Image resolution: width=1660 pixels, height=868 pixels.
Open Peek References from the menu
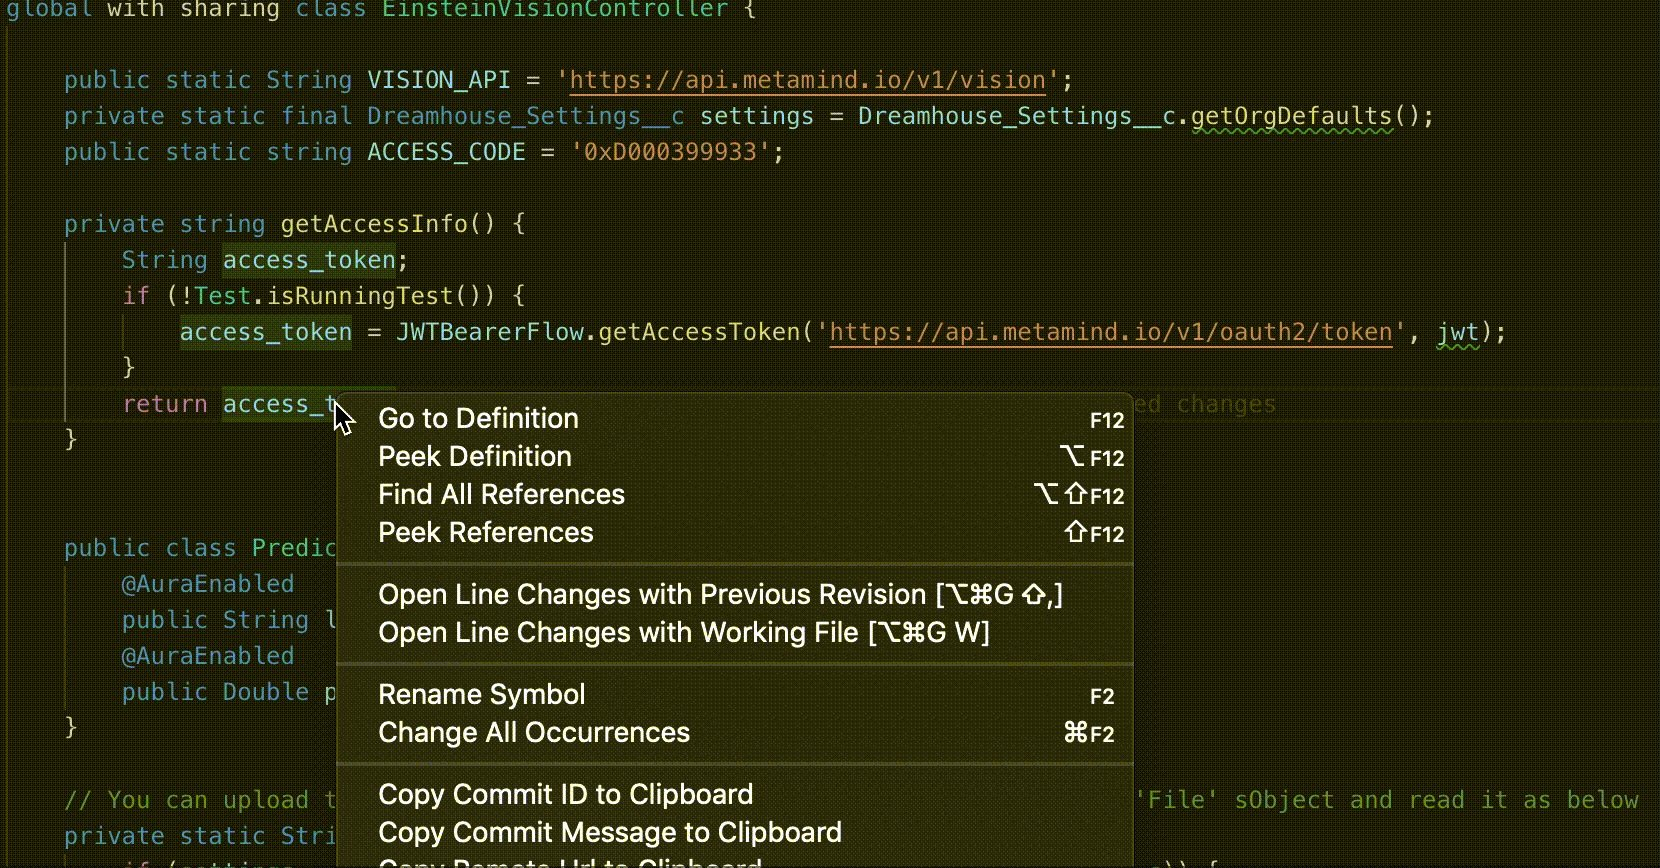tap(735, 533)
